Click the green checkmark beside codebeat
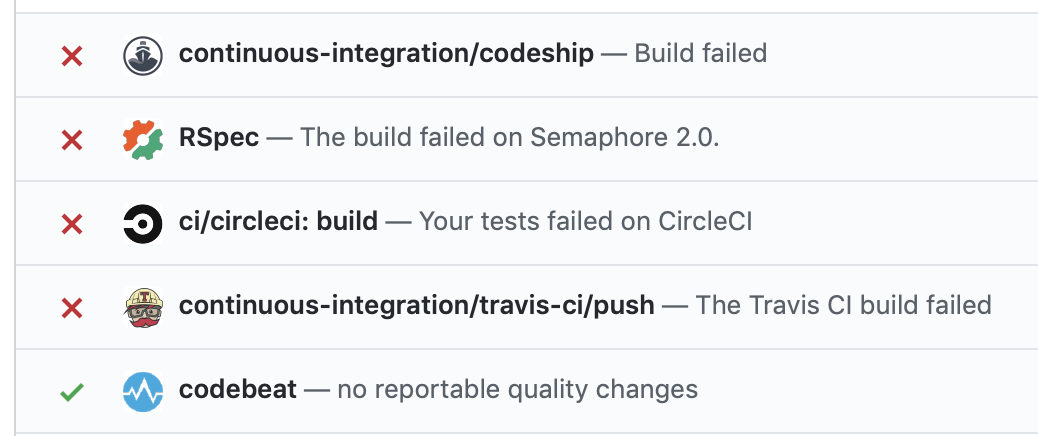 [x=72, y=392]
